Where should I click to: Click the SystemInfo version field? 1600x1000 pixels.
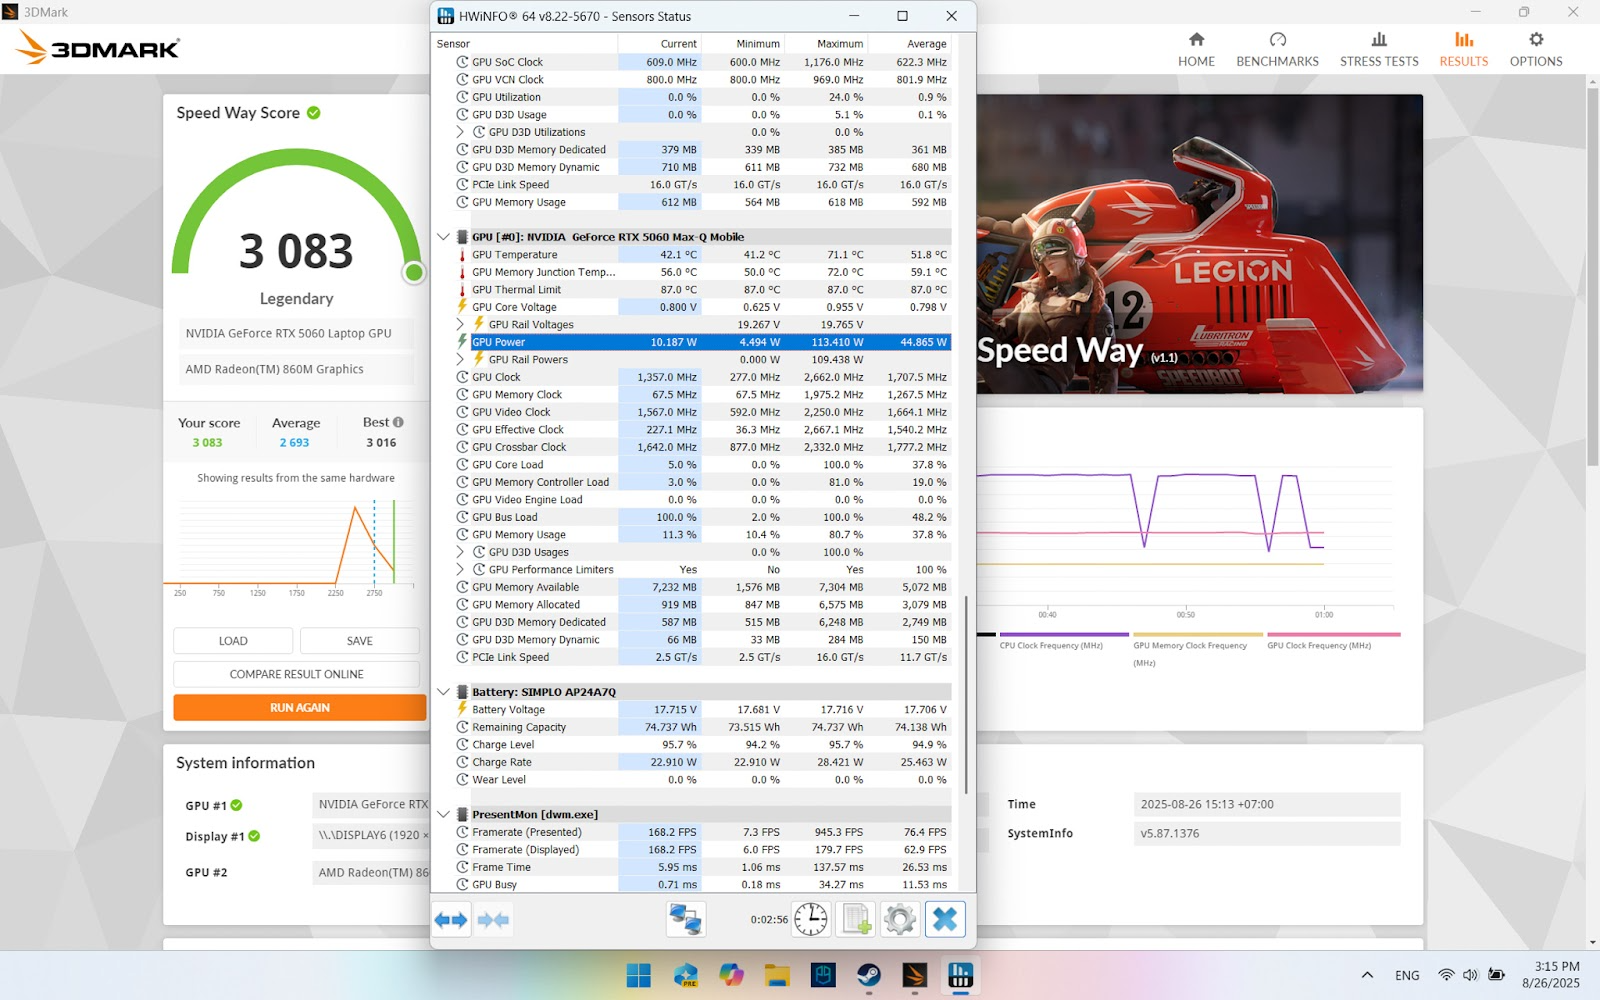click(1266, 833)
